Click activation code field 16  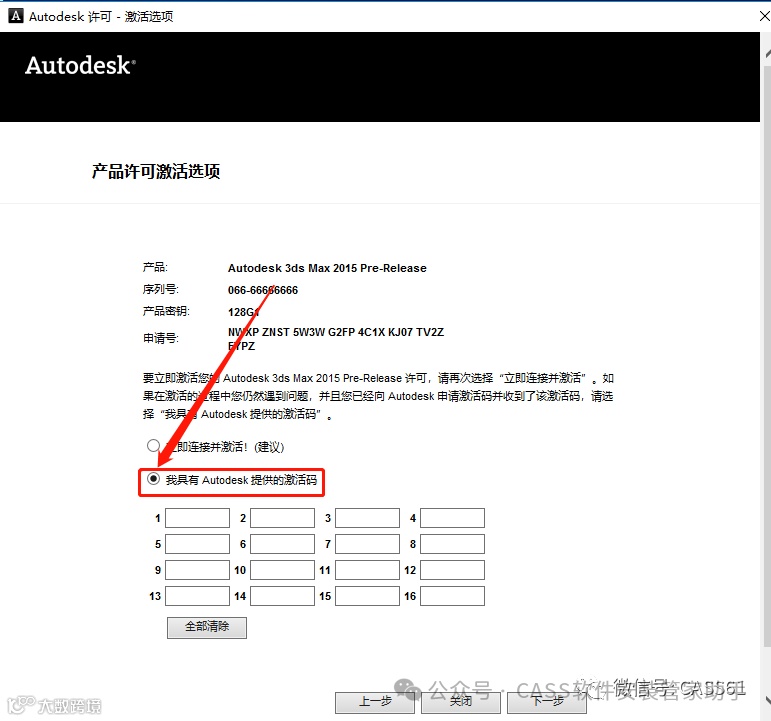[452, 596]
